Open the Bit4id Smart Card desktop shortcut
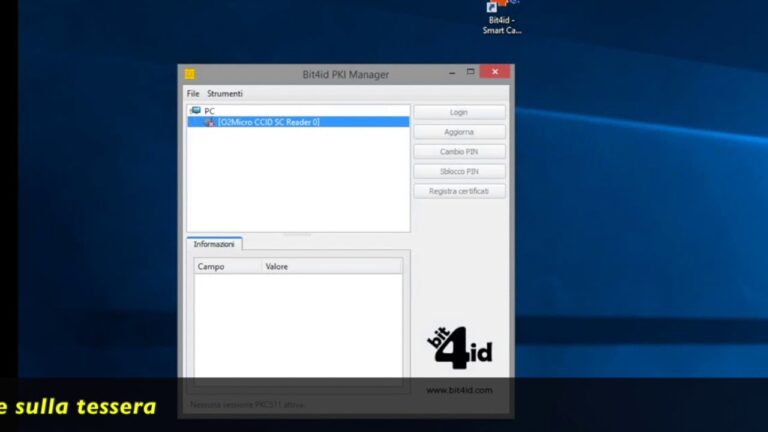 (502, 18)
